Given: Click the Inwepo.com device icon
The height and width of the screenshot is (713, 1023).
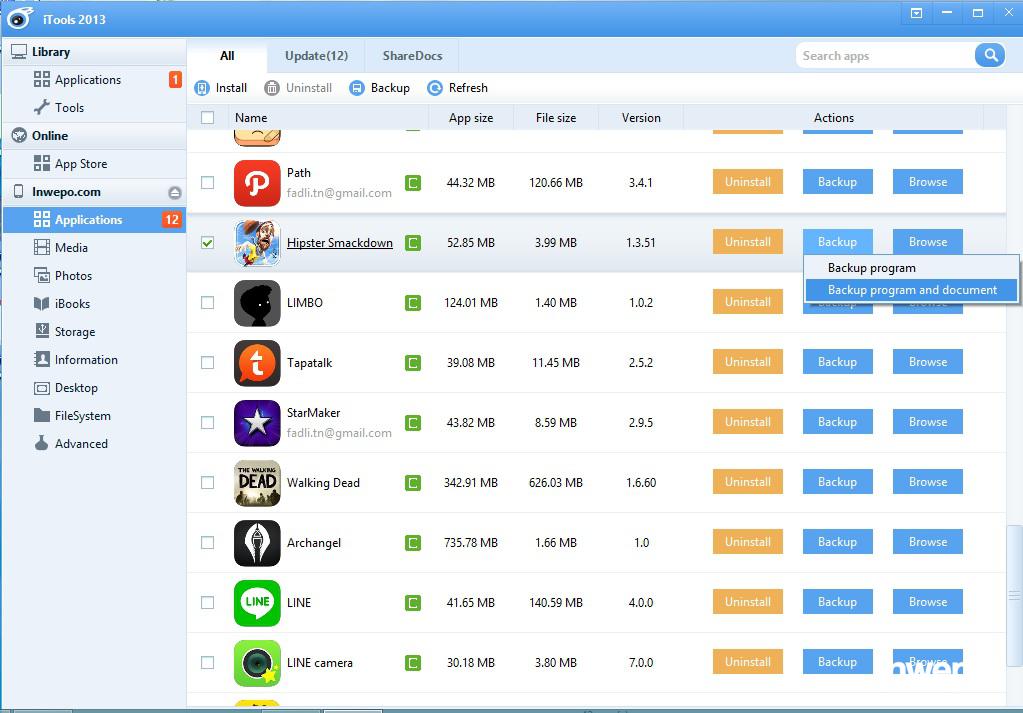Looking at the screenshot, I should pos(19,191).
